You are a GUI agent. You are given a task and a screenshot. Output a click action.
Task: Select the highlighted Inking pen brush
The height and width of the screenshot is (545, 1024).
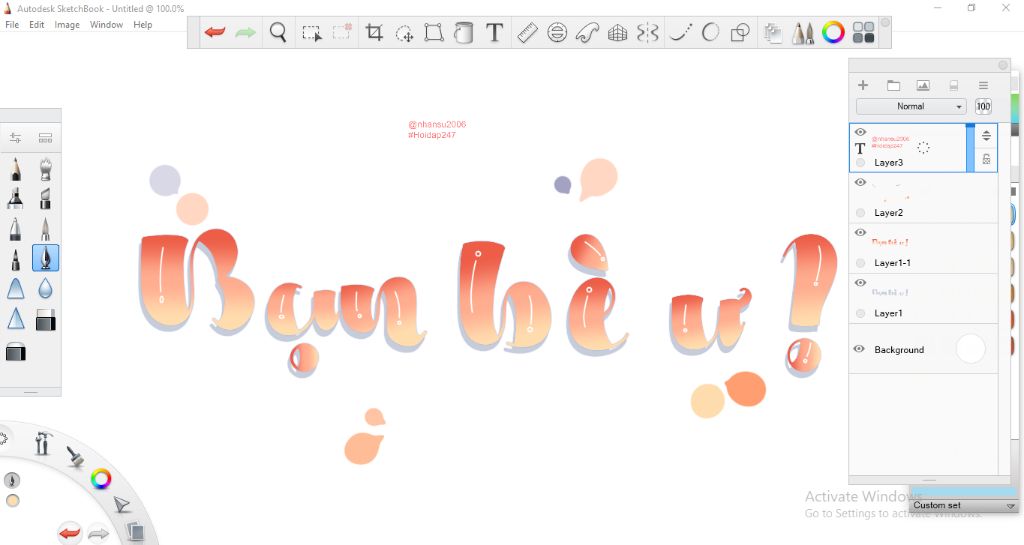tap(45, 258)
